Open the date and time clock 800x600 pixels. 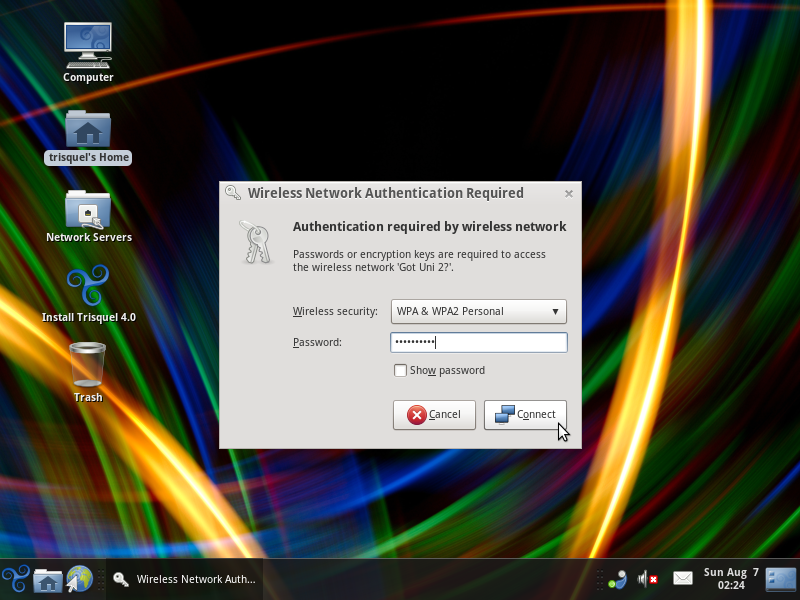[x=731, y=579]
